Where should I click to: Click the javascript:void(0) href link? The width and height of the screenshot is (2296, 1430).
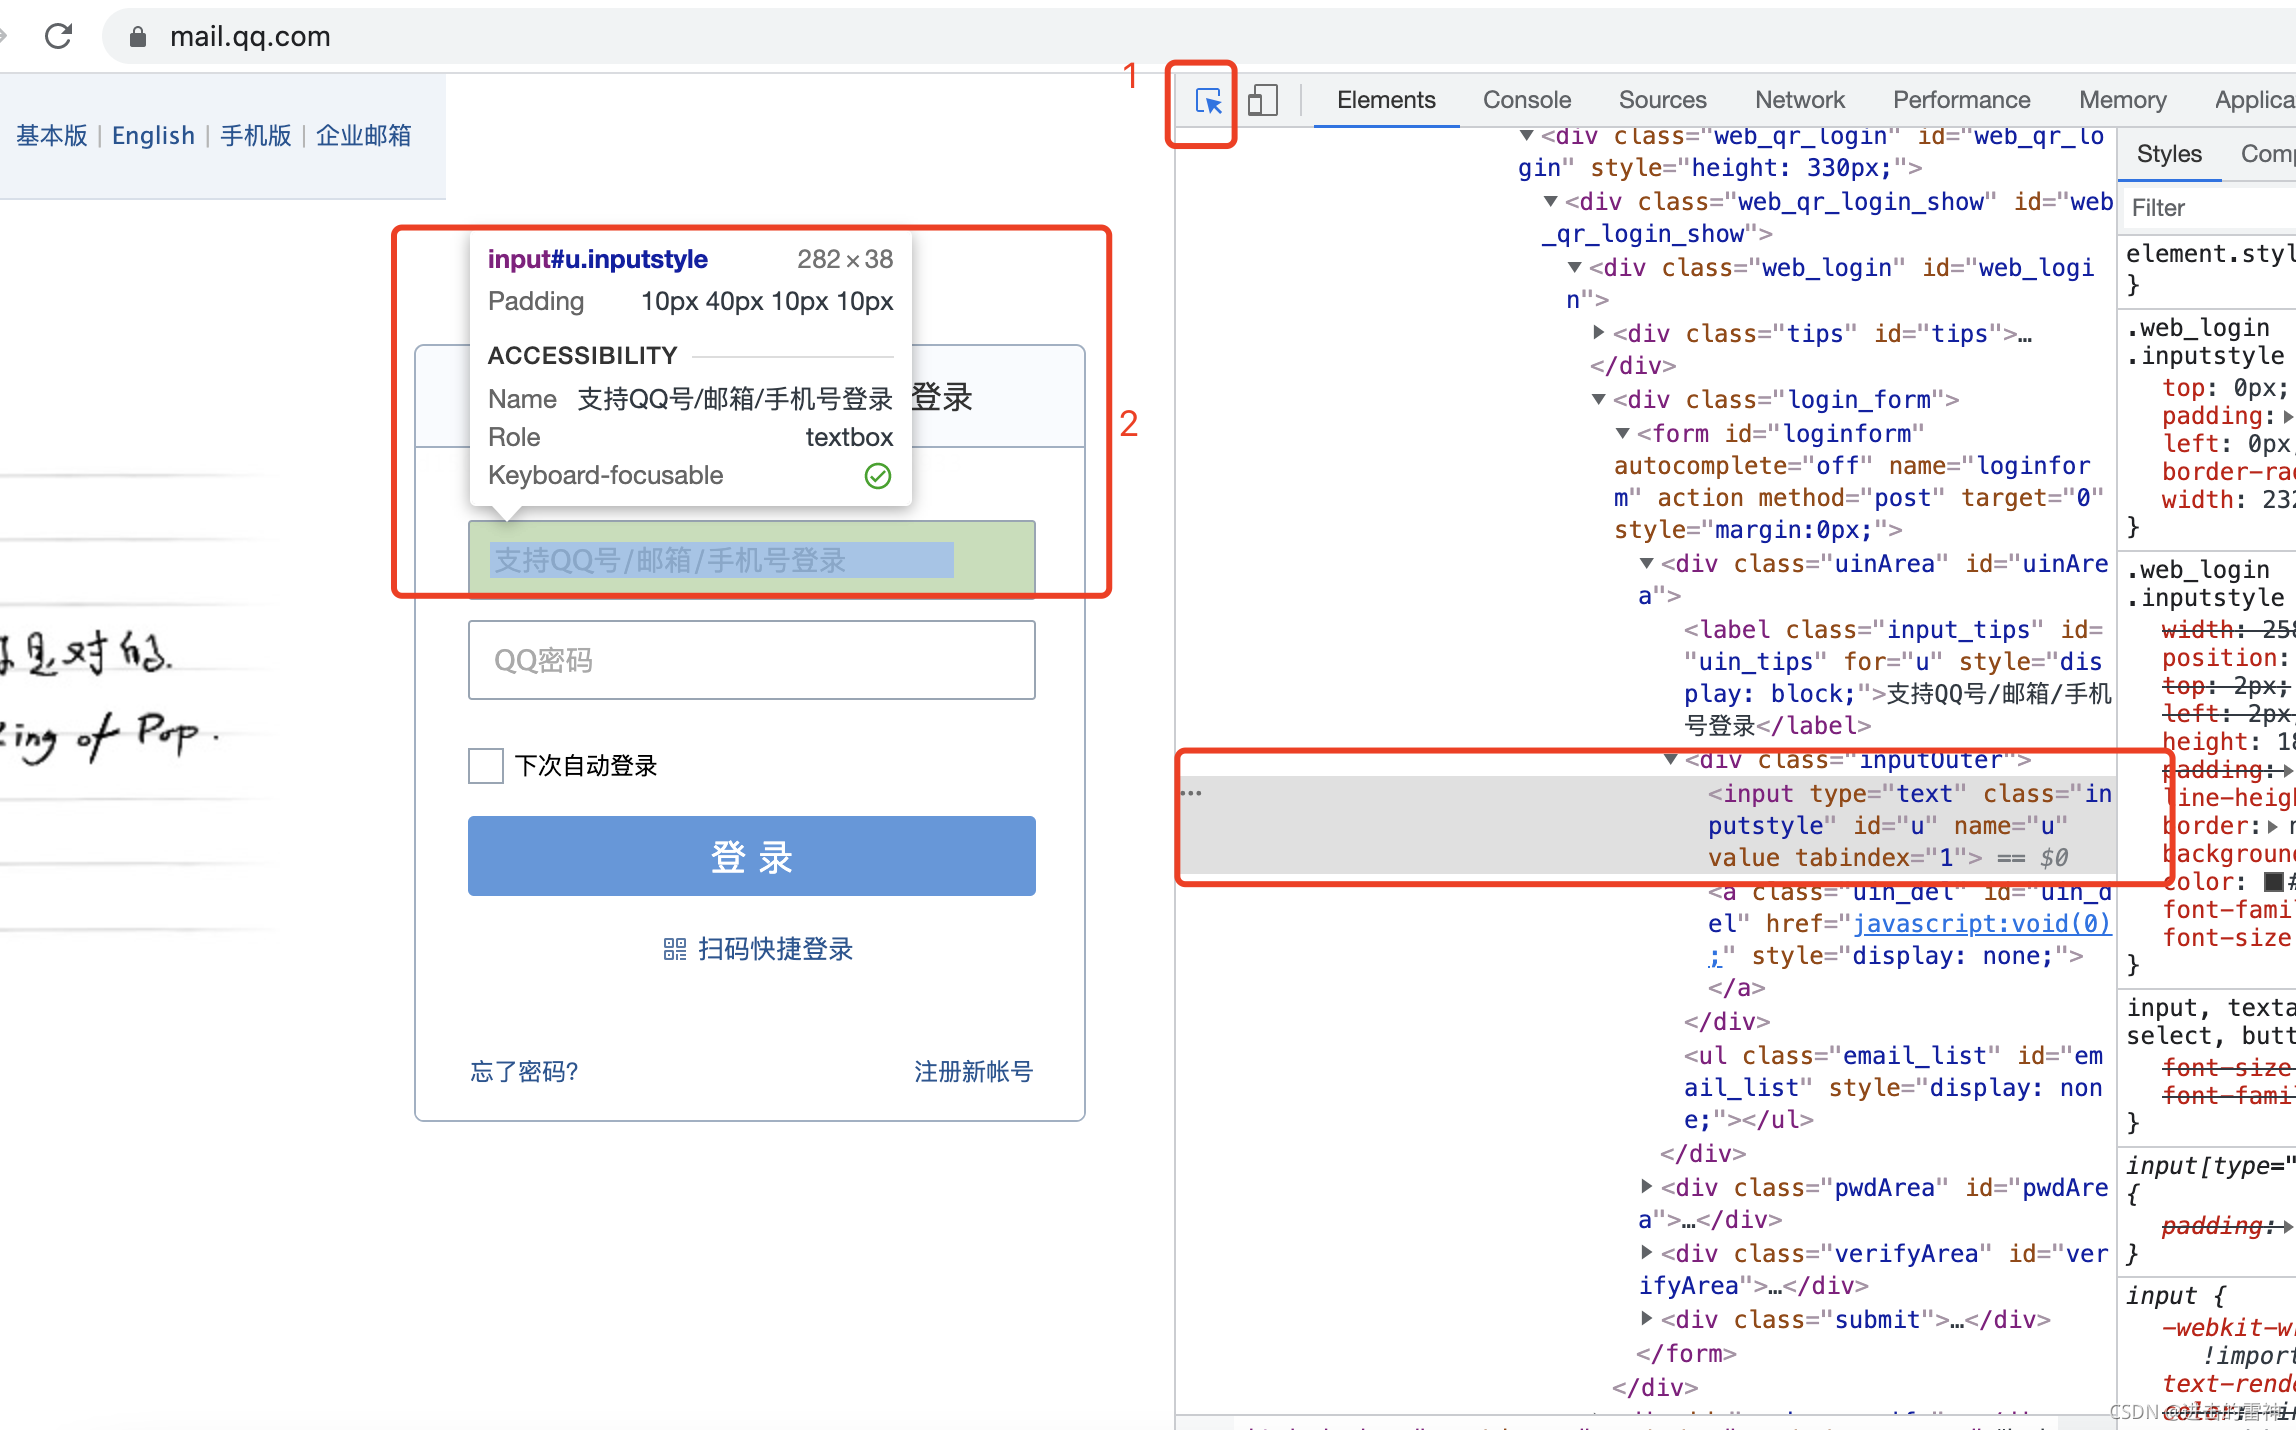coord(1982,924)
